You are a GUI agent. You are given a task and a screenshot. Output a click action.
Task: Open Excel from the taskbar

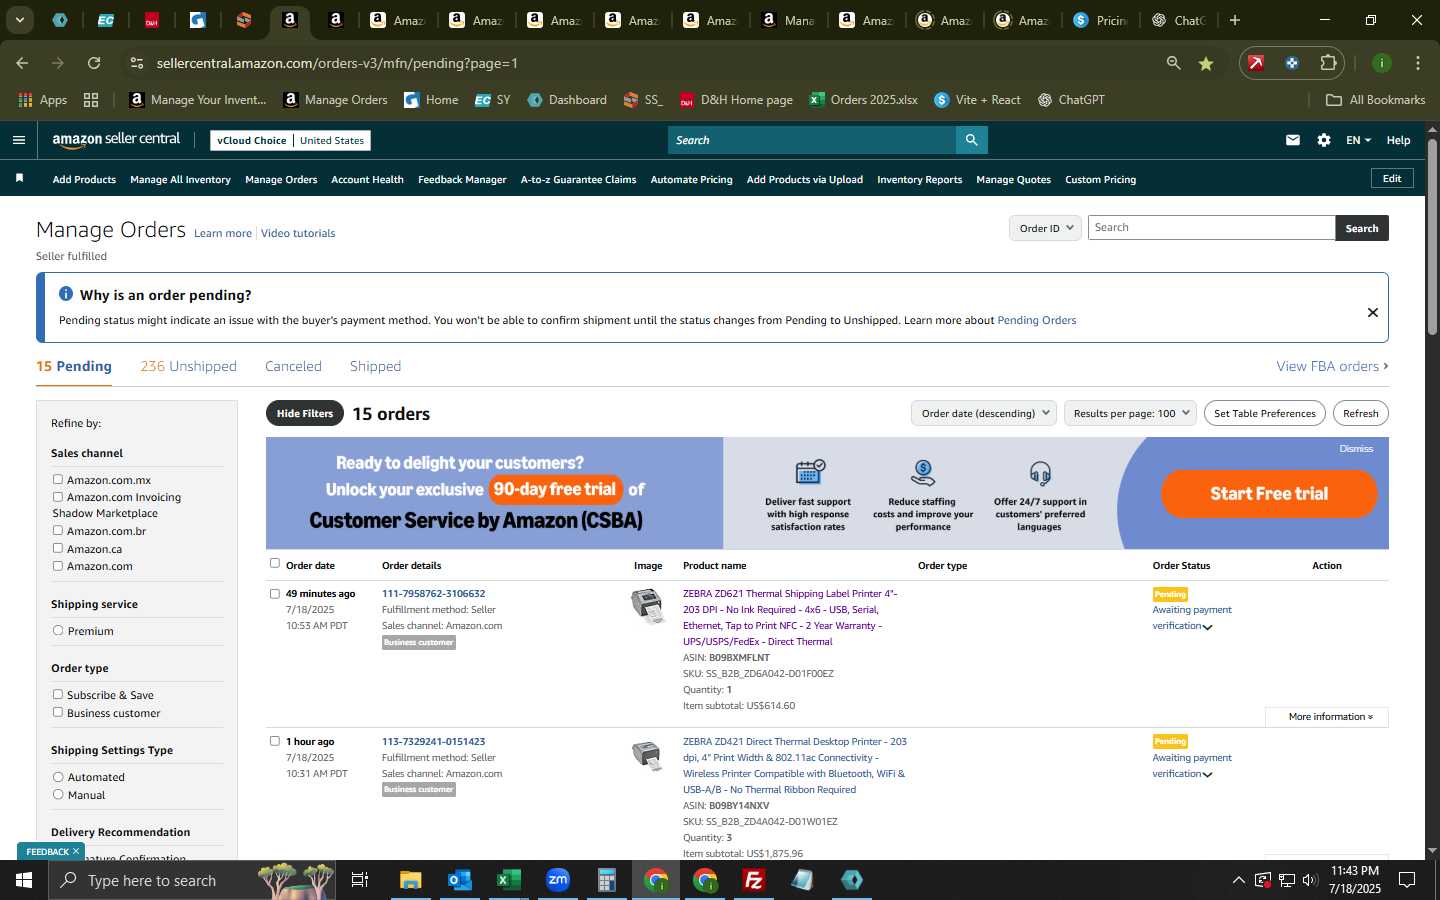coord(508,880)
